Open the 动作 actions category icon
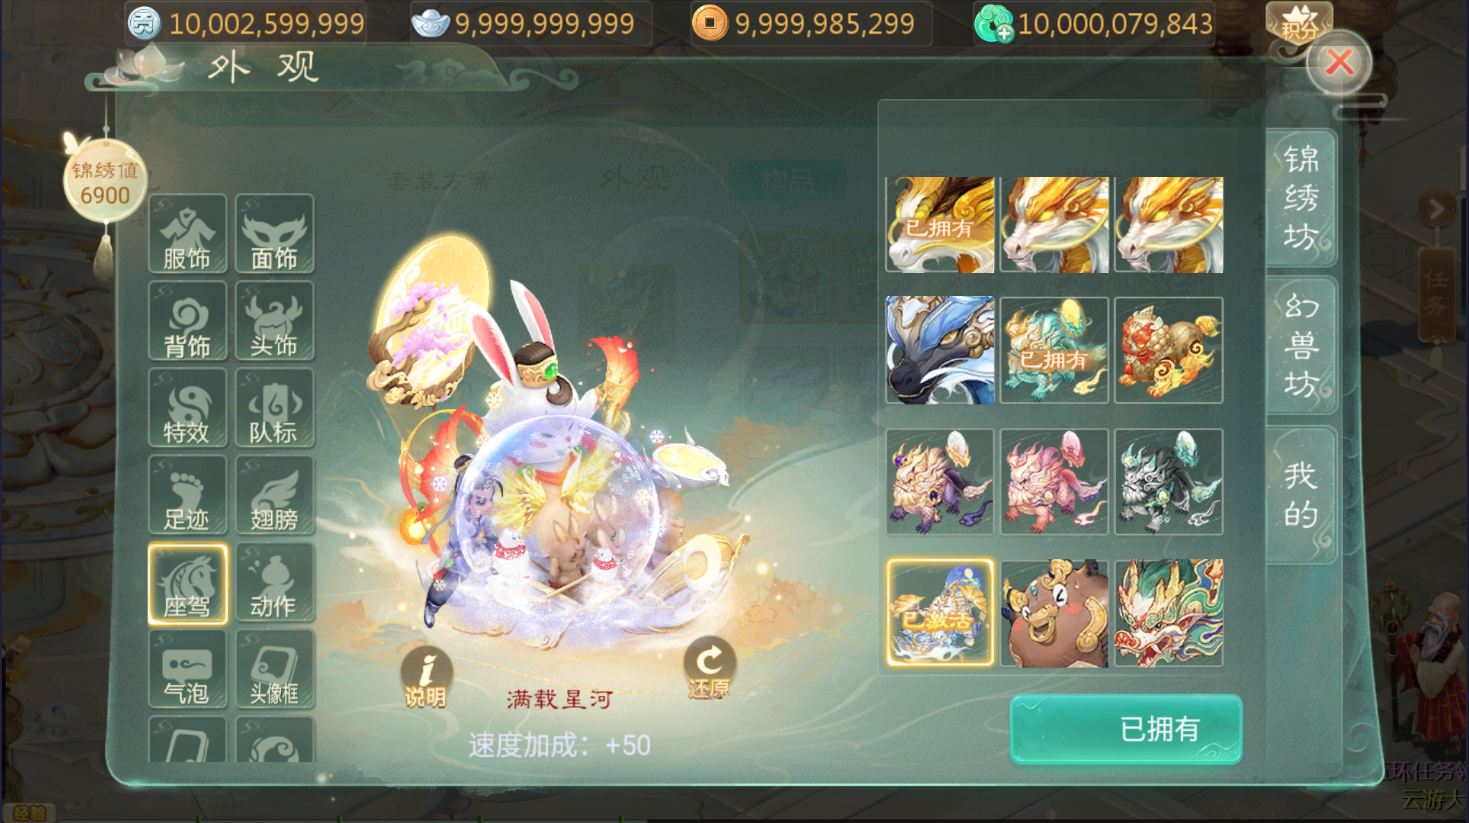The image size is (1469, 823). (x=274, y=583)
